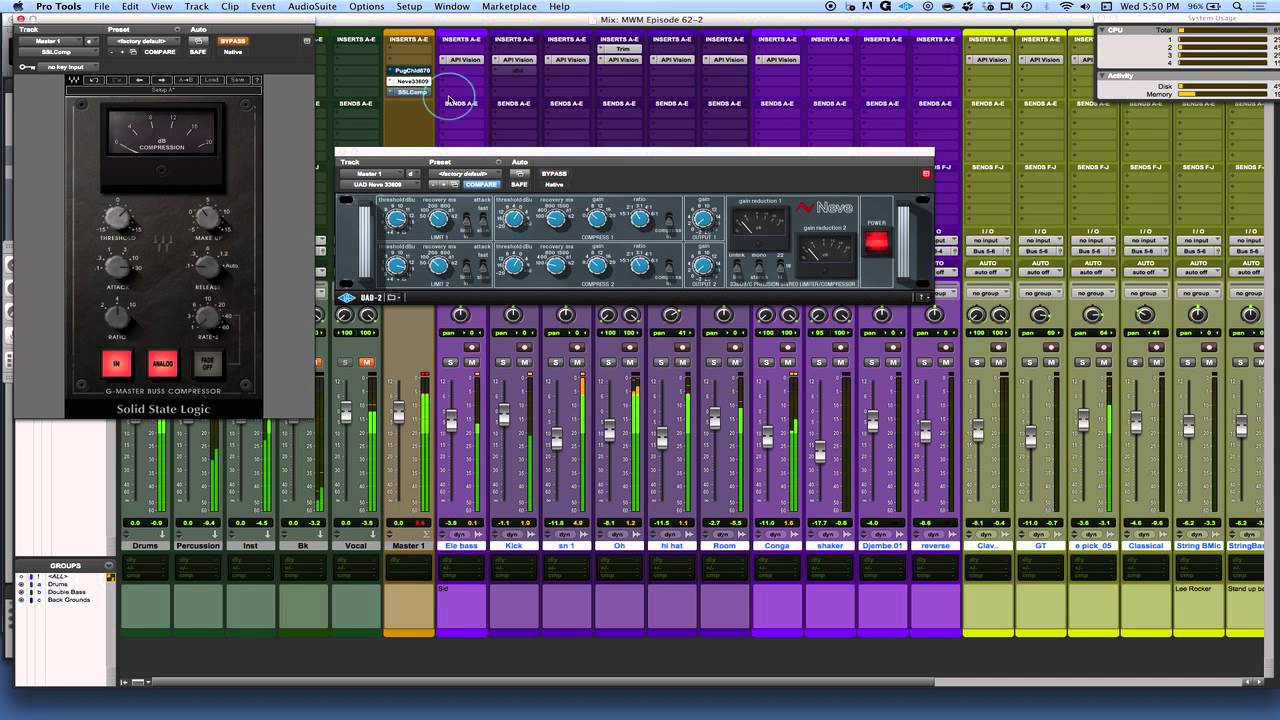The width and height of the screenshot is (1280, 720).
Task: Bypass the SSLComp plugin with orange BYPASS button
Action: click(233, 41)
